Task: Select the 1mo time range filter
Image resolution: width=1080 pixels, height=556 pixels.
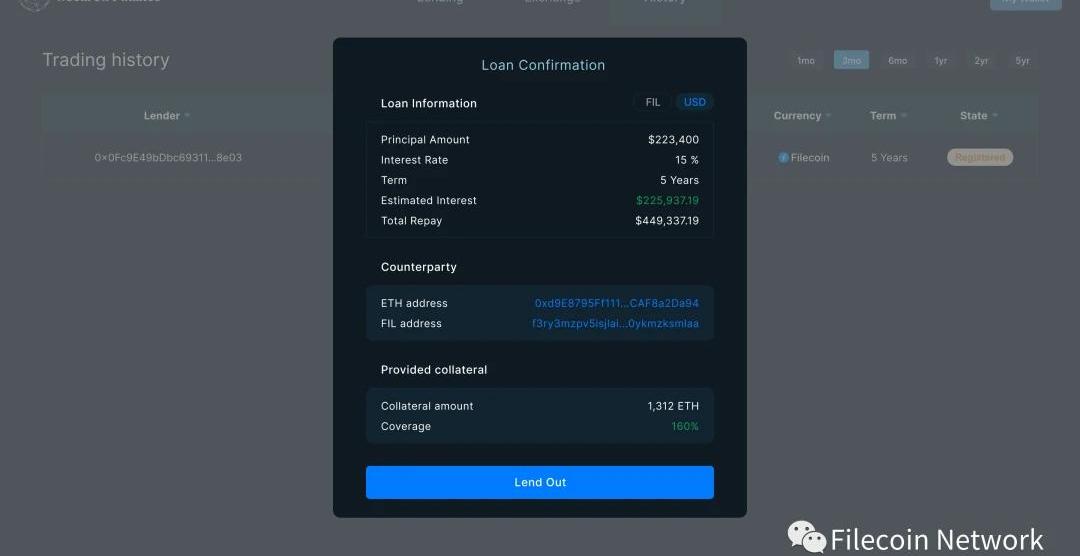Action: 805,61
